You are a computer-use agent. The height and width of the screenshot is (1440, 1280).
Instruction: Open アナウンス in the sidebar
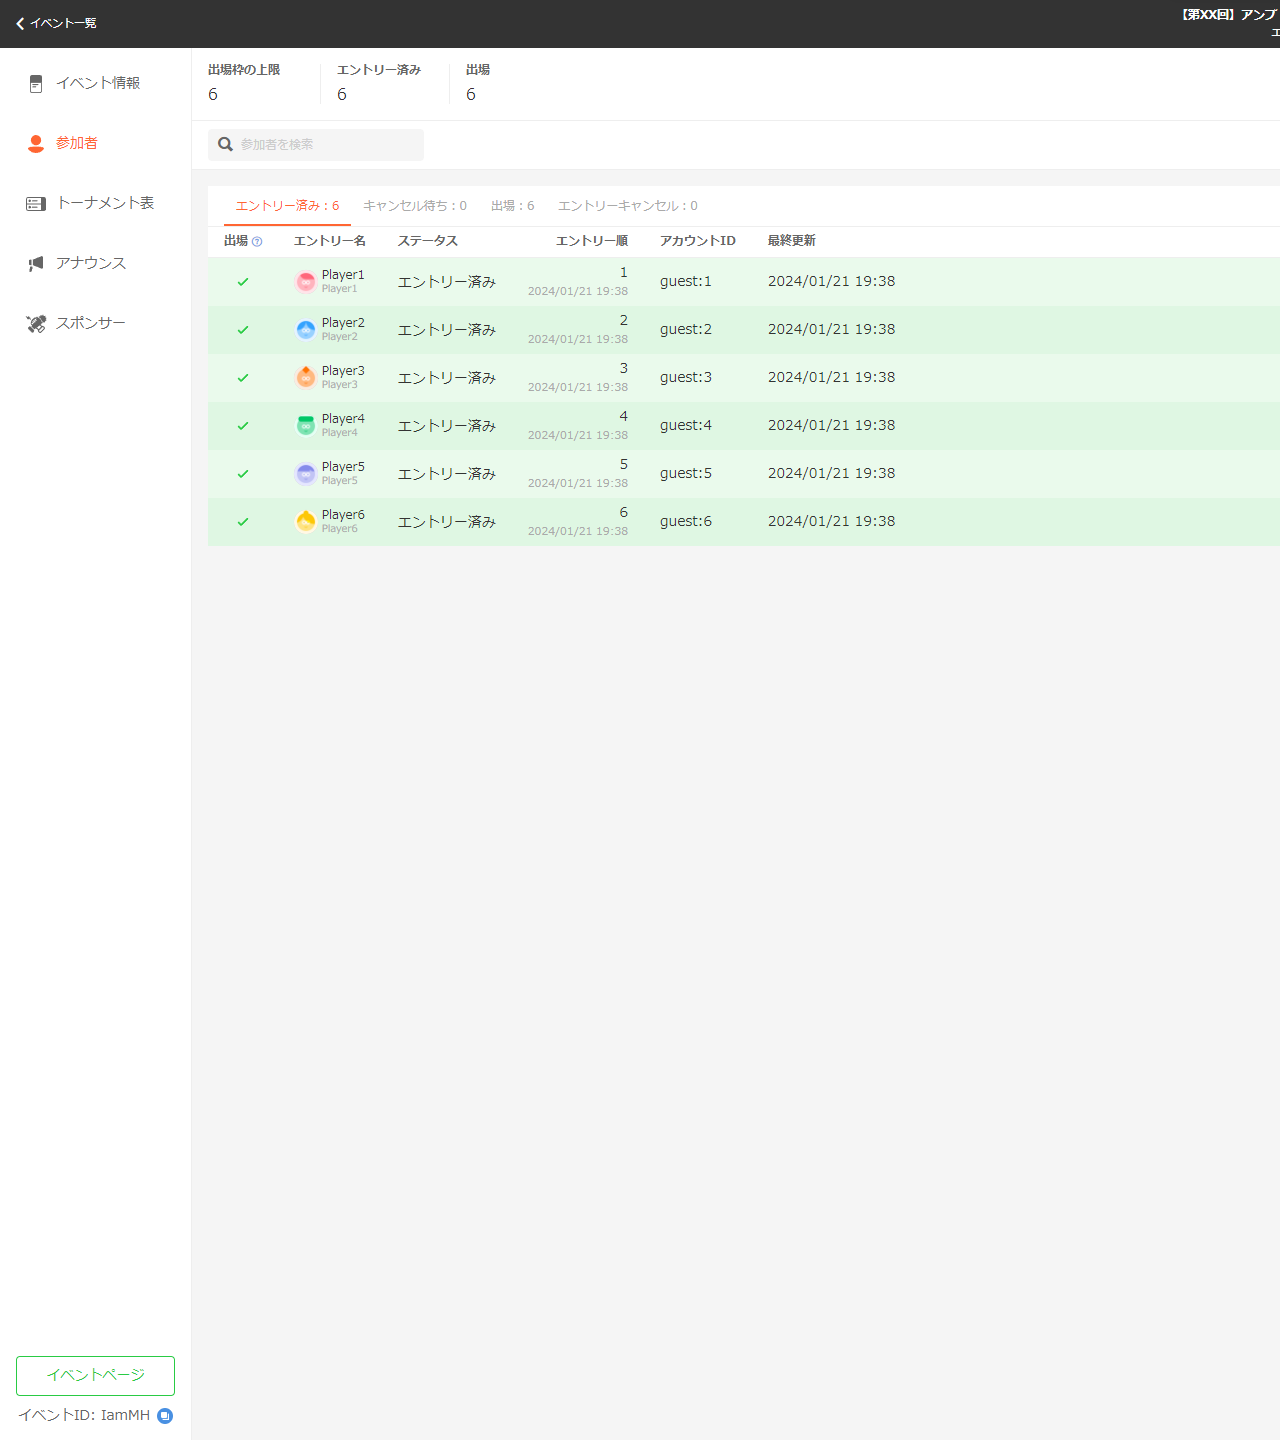click(x=96, y=264)
